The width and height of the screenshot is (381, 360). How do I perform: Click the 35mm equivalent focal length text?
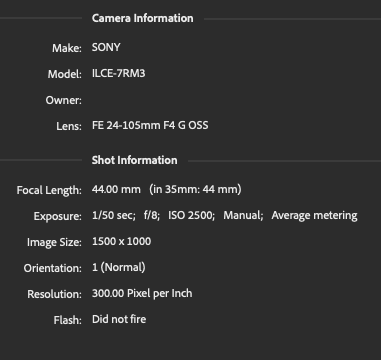point(195,189)
